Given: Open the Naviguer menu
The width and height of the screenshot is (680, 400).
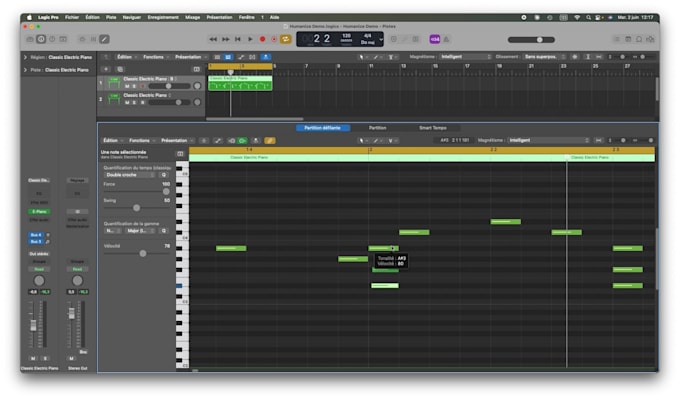Looking at the screenshot, I should pyautogui.click(x=132, y=17).
